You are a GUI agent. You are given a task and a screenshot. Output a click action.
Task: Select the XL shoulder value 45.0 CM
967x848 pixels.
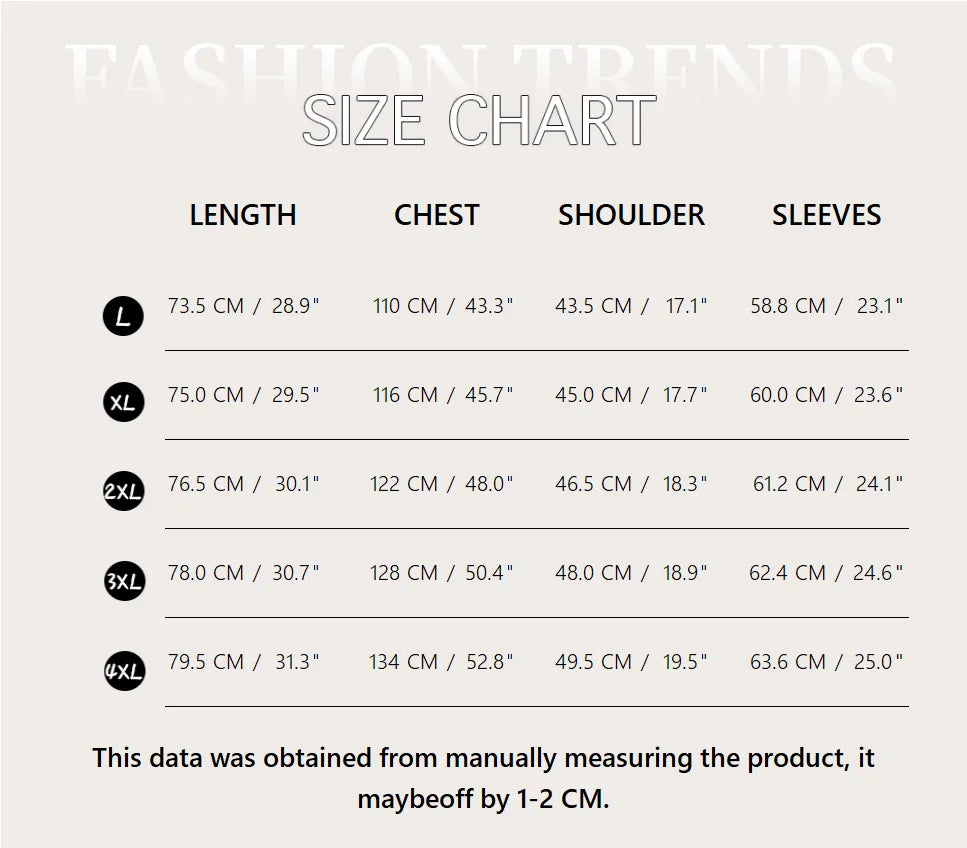click(x=593, y=395)
